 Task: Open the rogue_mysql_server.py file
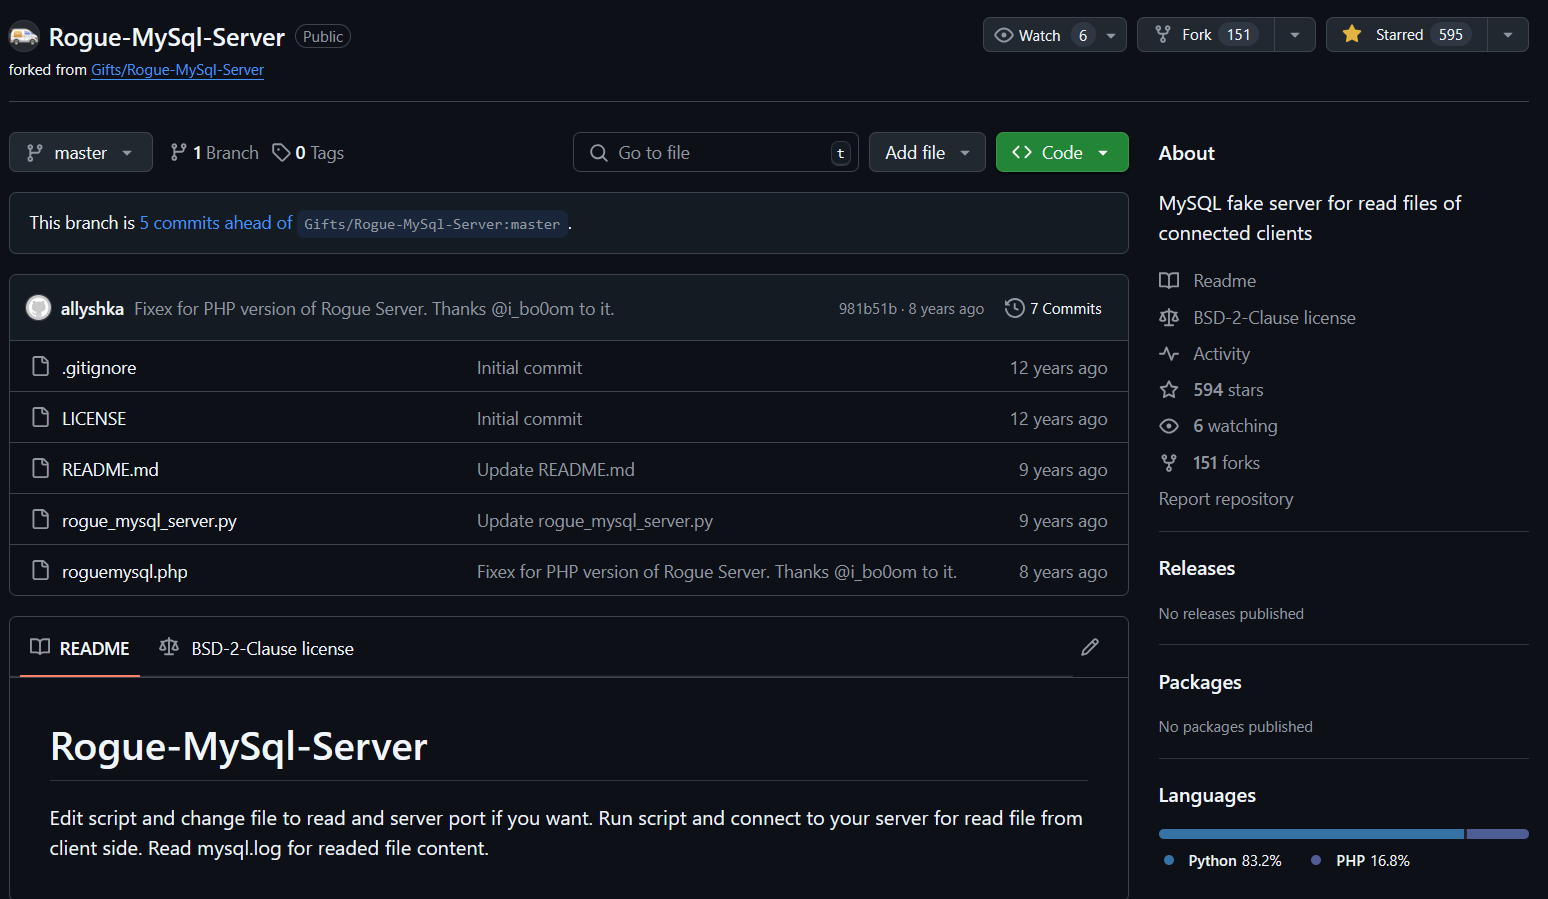click(x=149, y=521)
